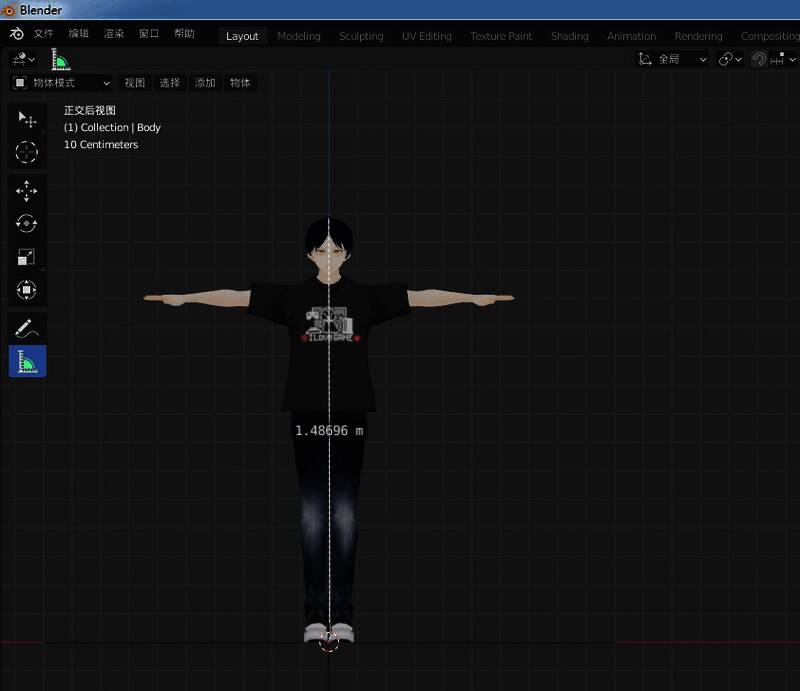800x691 pixels.
Task: Select the Select Box (tweak) tool
Action: 27,119
